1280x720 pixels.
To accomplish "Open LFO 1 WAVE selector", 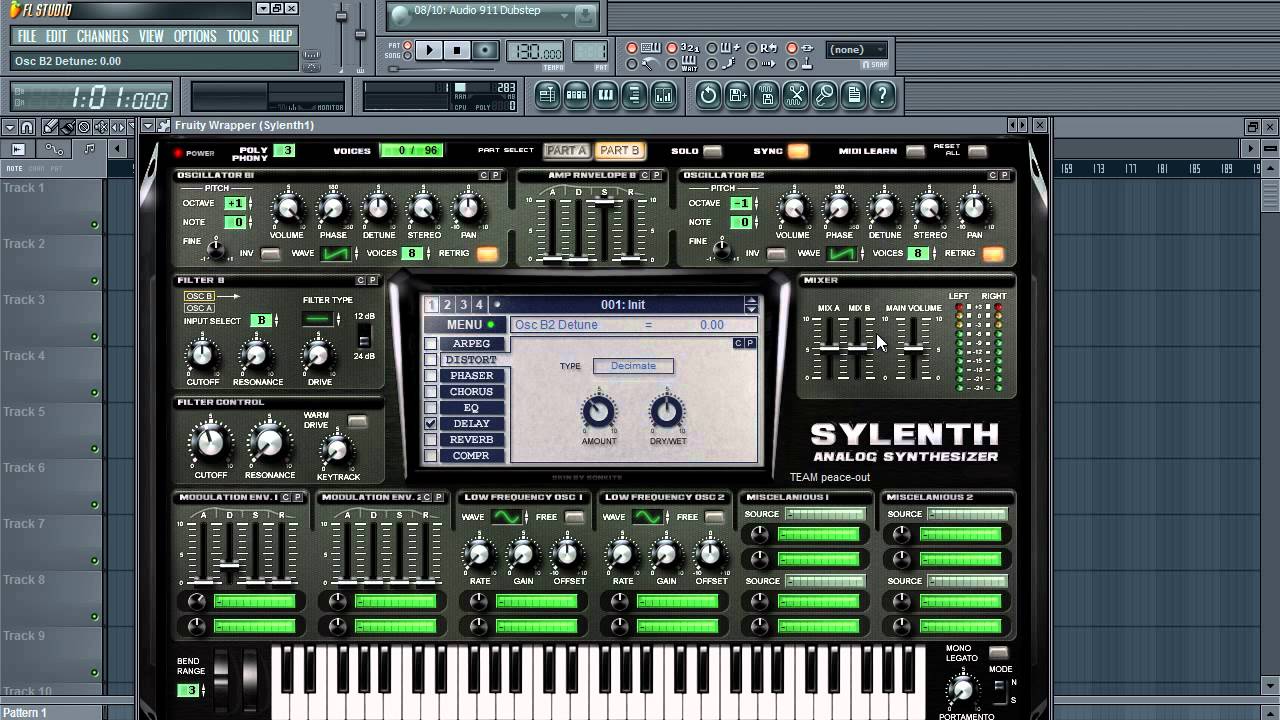I will coord(506,517).
